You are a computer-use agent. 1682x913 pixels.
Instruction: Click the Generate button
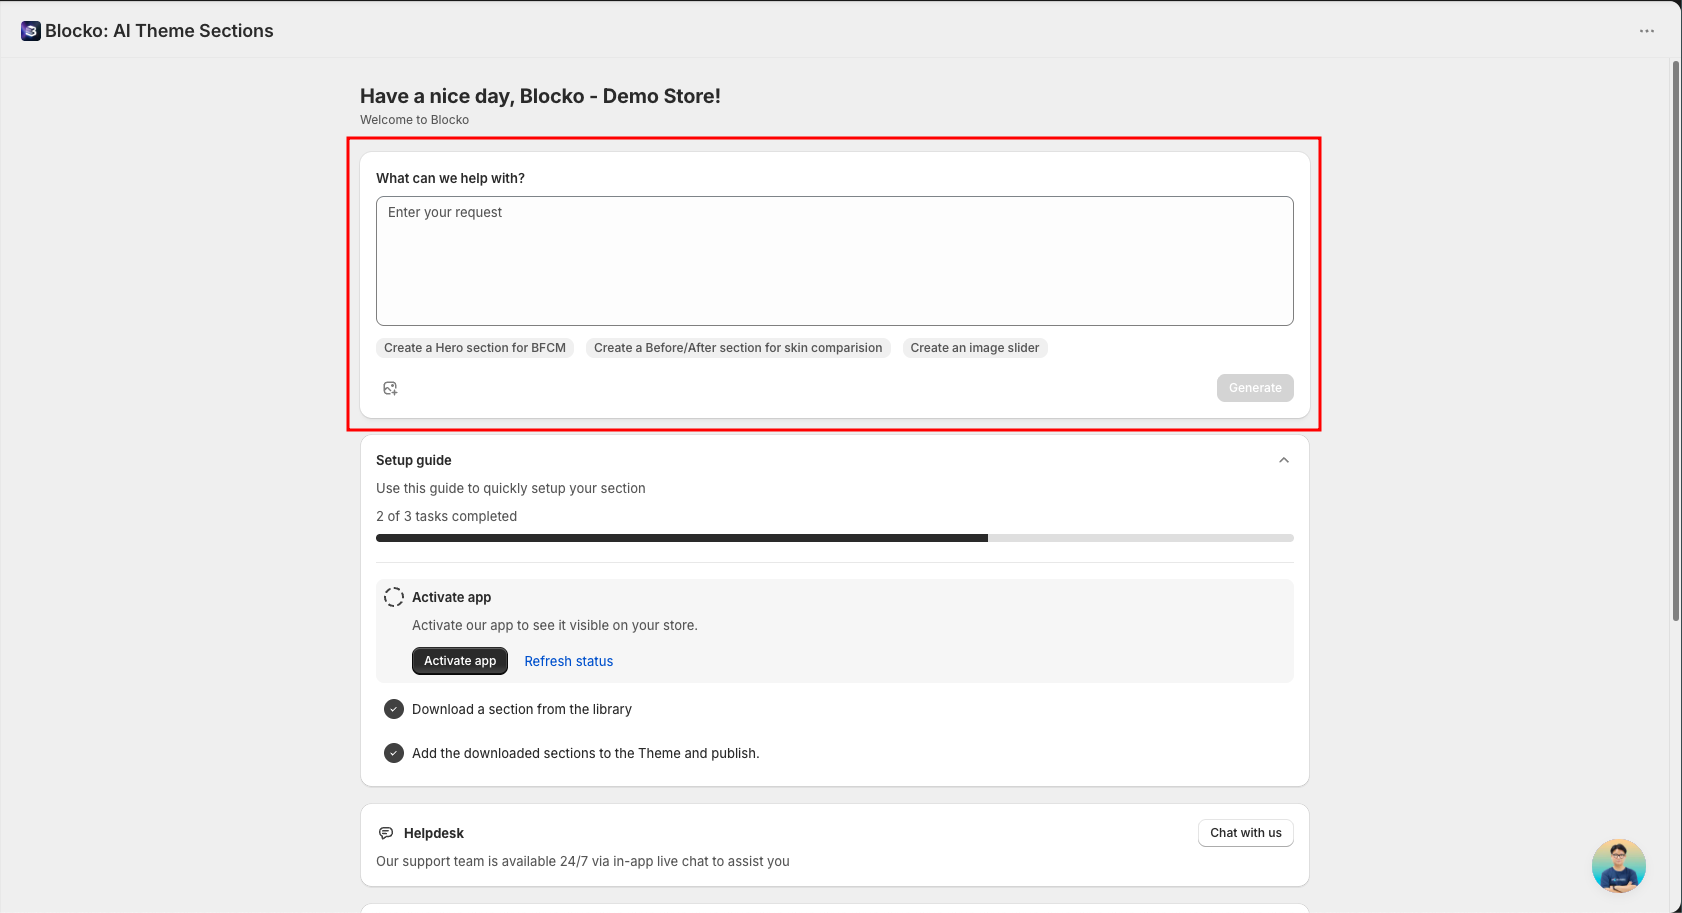[x=1255, y=388]
